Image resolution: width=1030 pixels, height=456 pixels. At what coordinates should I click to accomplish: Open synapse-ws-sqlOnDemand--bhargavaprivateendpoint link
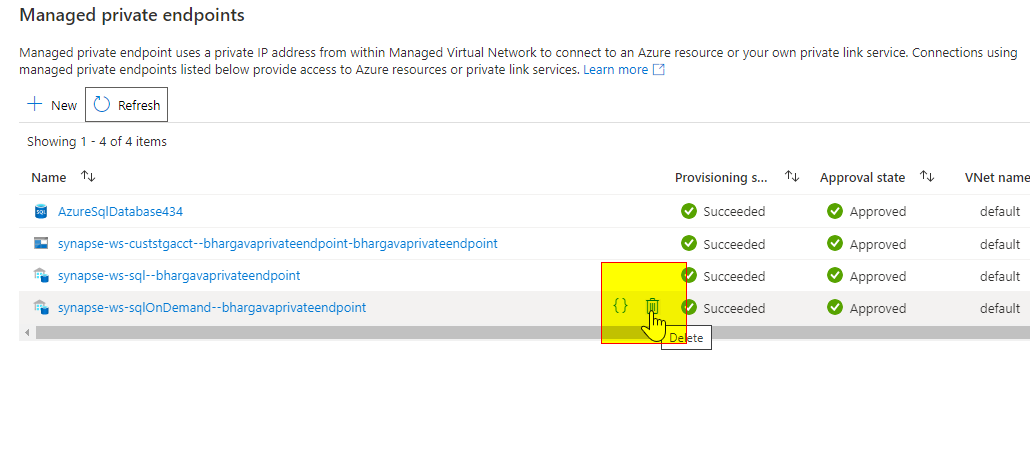point(212,307)
